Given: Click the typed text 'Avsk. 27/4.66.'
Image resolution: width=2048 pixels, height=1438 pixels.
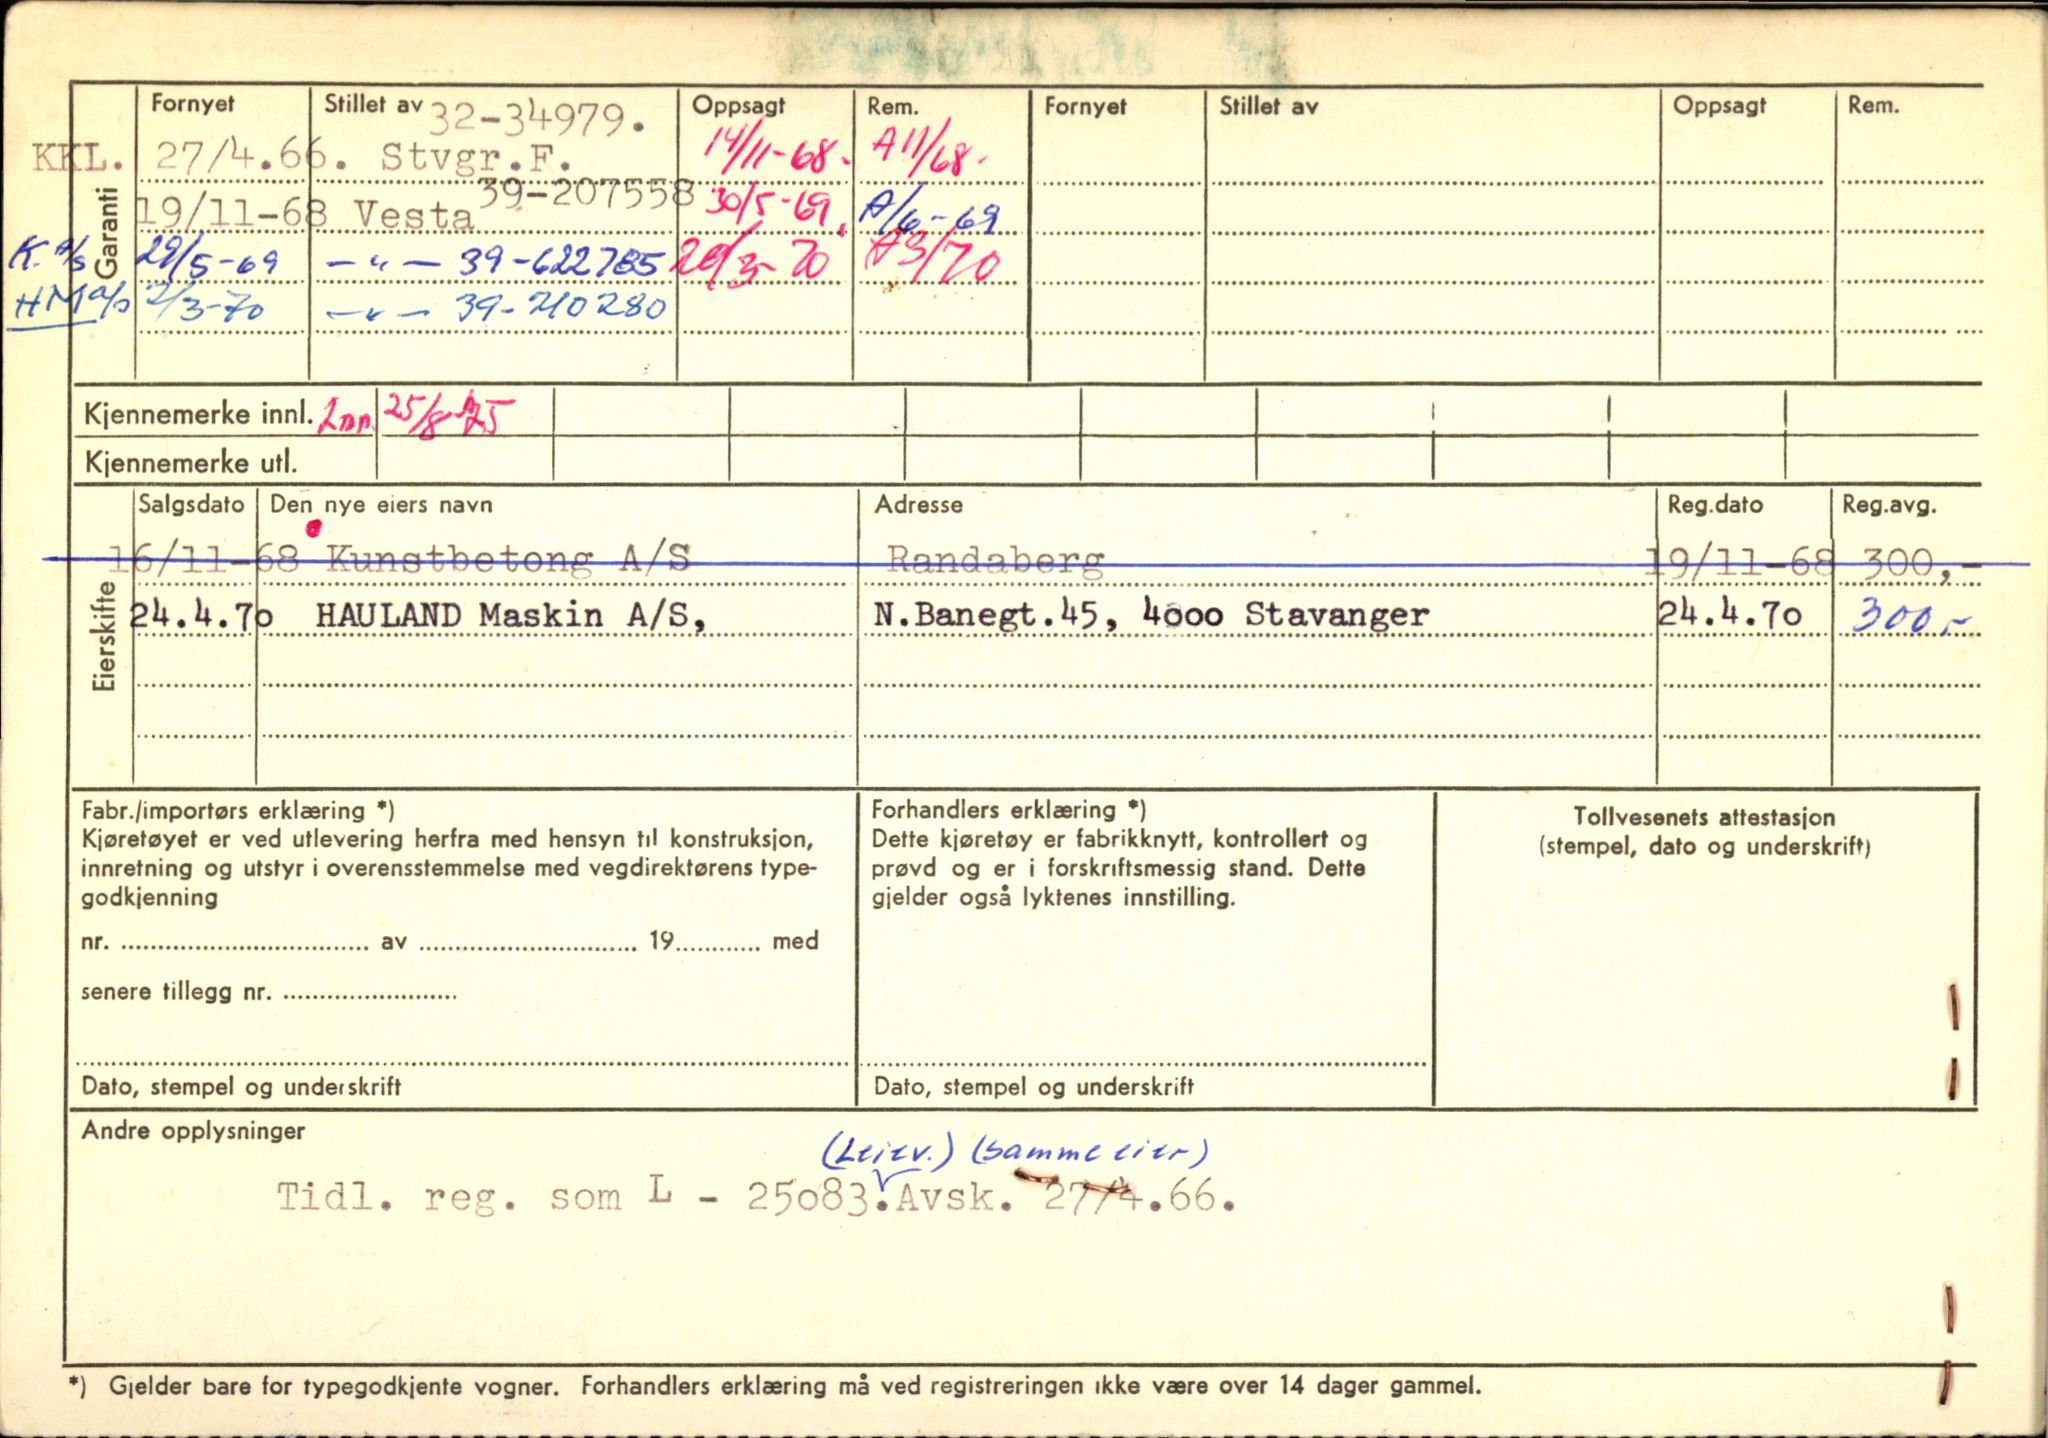Looking at the screenshot, I should pyautogui.click(x=1066, y=1196).
